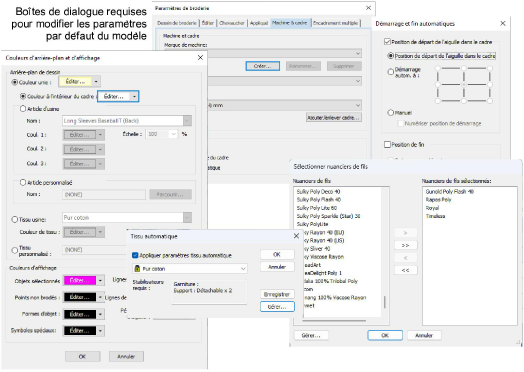Select the Manuel radio button

(x=390, y=113)
